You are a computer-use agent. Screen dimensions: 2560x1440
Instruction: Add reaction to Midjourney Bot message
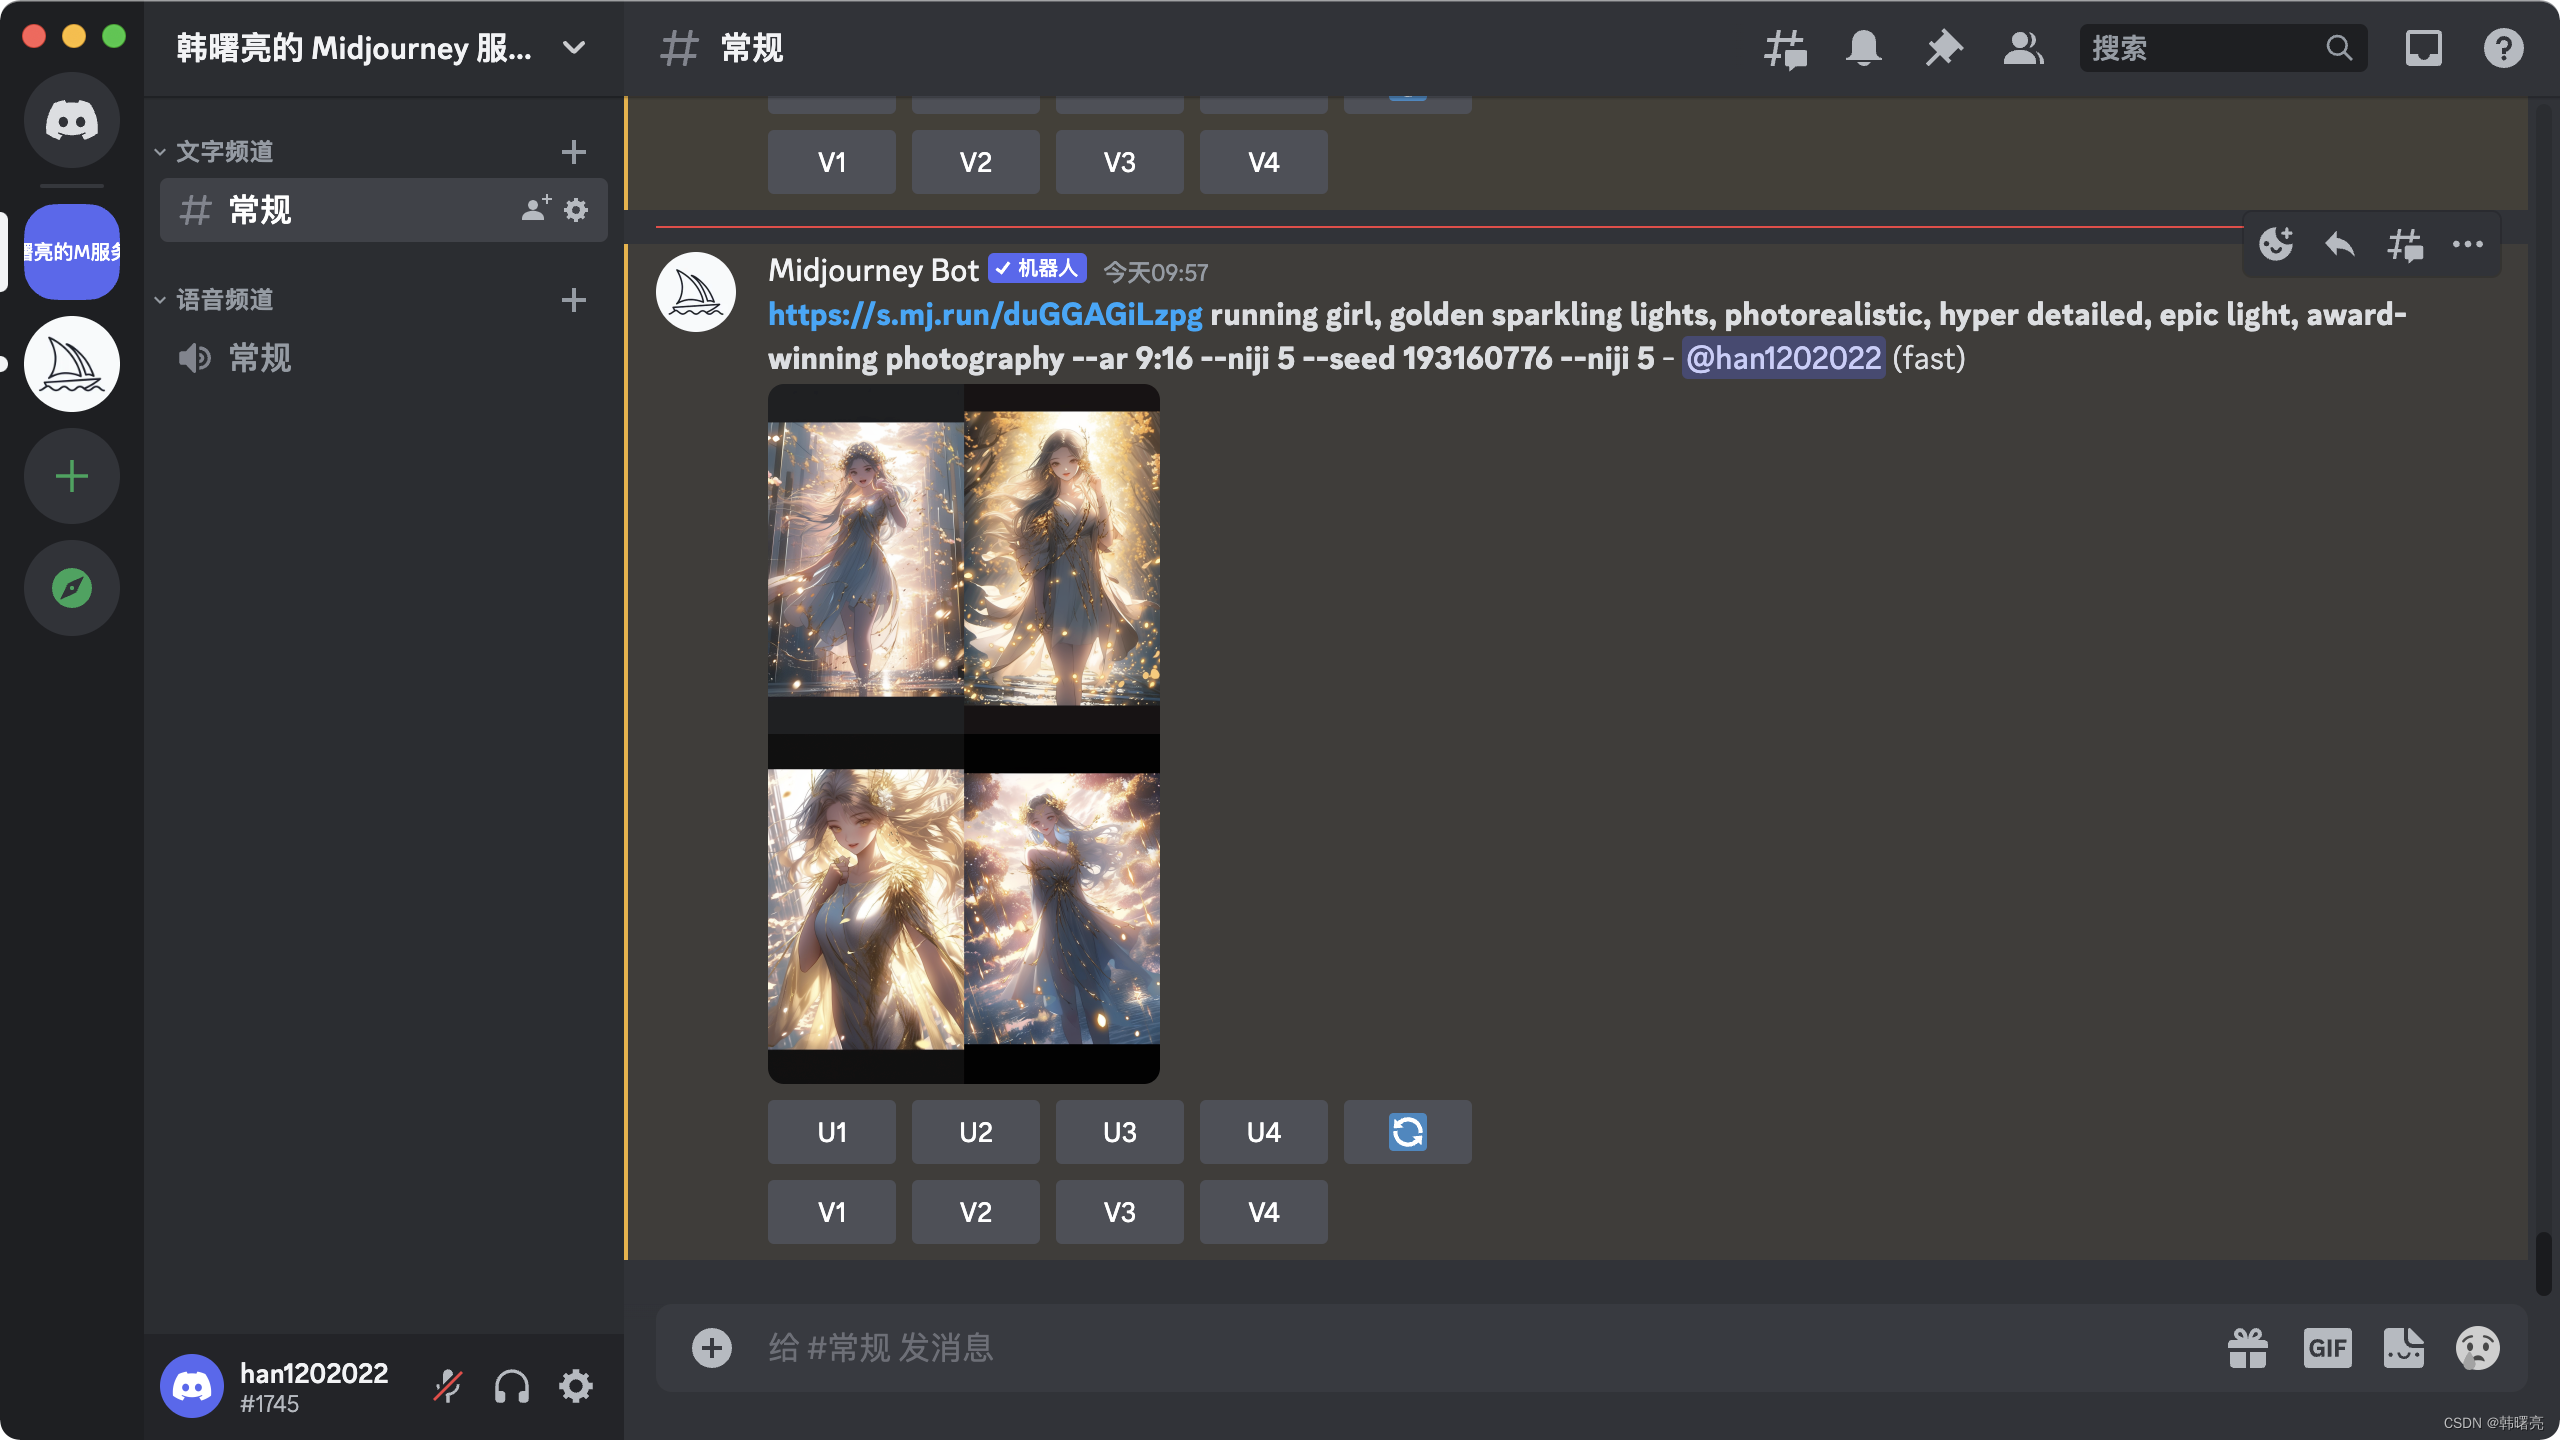(2276, 244)
